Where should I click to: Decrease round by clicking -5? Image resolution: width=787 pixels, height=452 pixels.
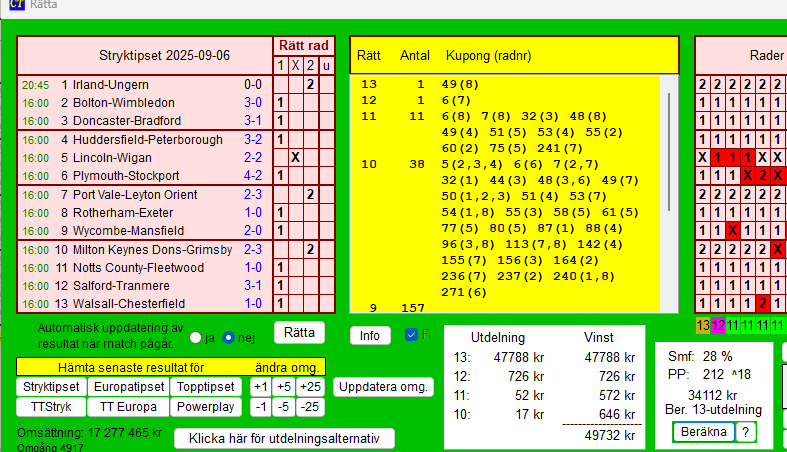click(285, 407)
